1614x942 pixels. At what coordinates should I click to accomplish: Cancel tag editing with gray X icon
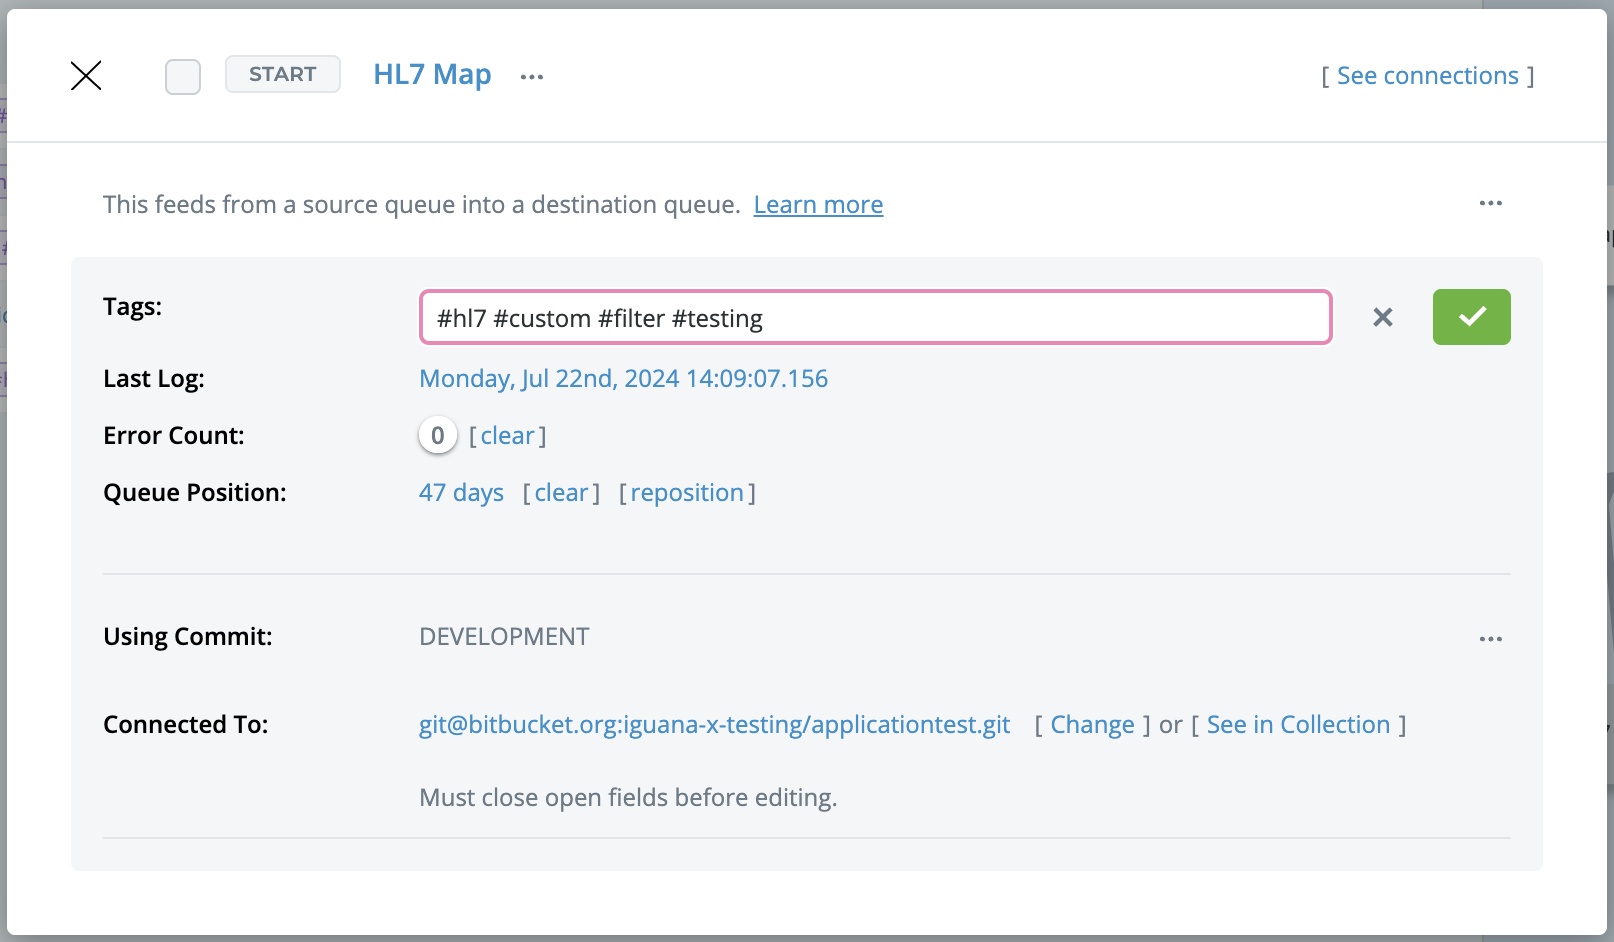[x=1383, y=318]
